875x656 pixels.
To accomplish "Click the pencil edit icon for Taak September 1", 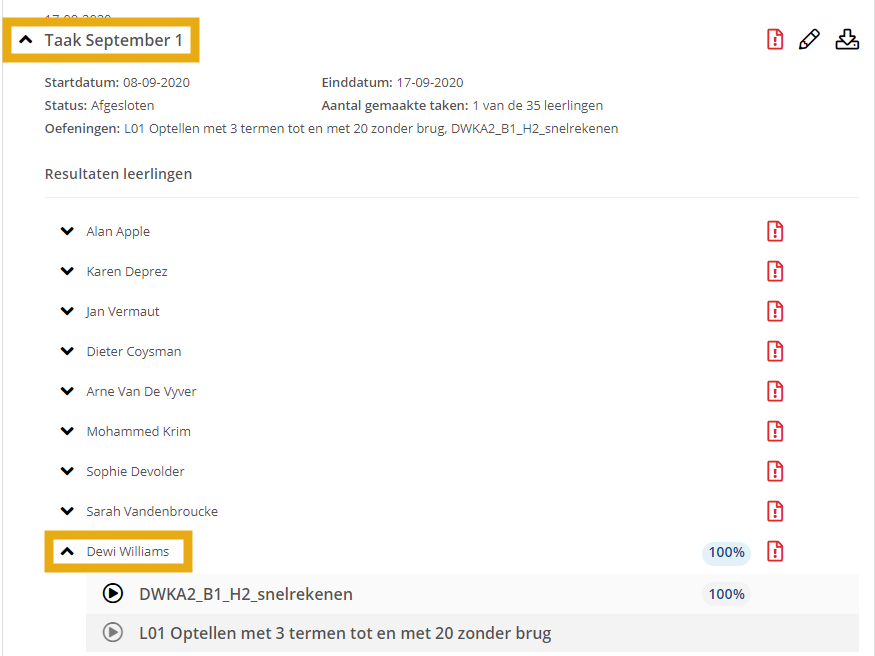I will tap(809, 40).
